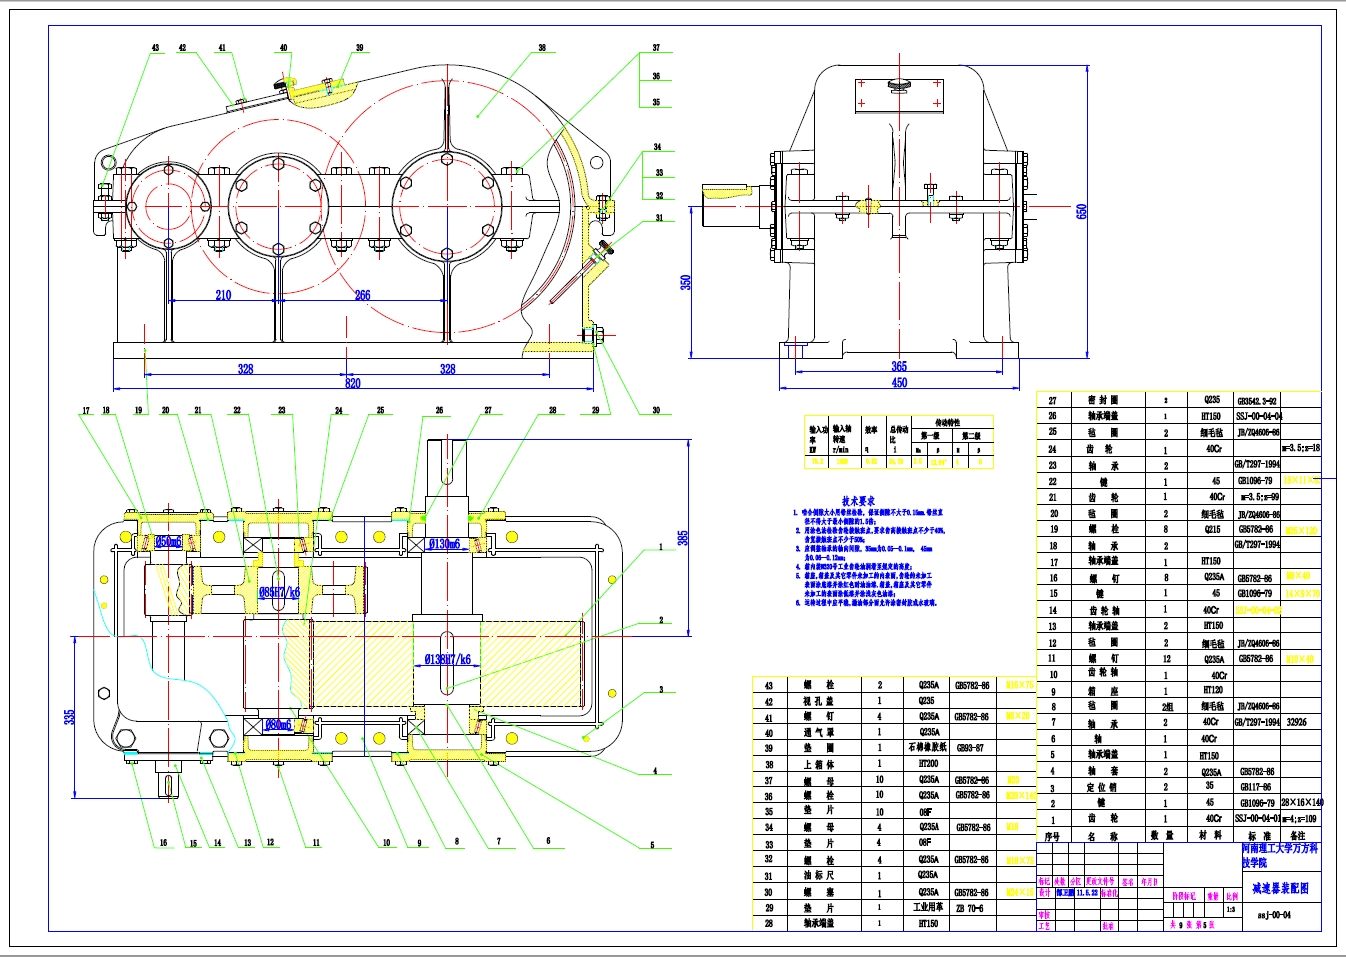
Task: Click the 备注 column header
Action: 1297,836
